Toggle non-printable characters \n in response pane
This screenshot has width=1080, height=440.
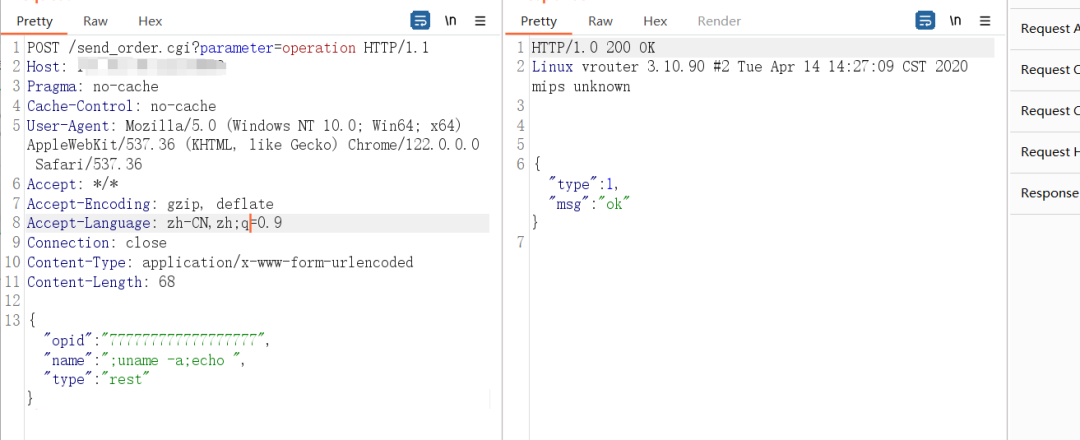tap(955, 21)
